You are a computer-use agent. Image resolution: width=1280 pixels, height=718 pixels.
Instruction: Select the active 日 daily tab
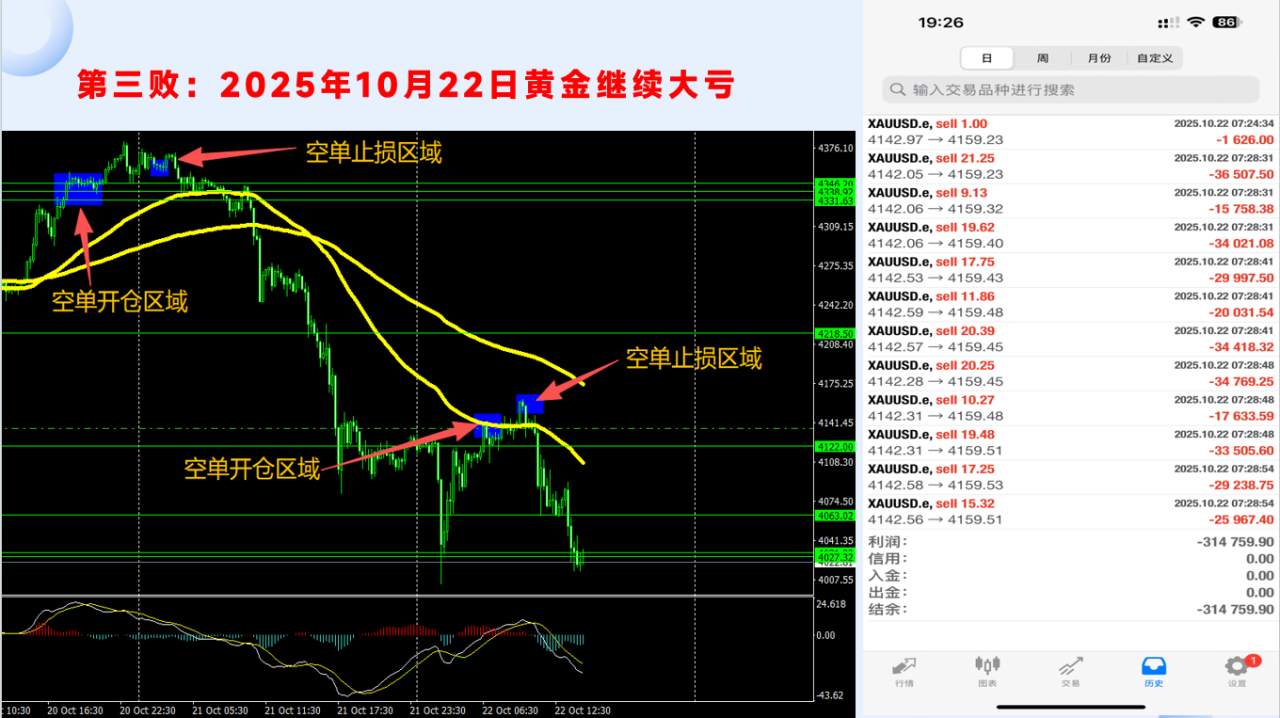pos(987,57)
